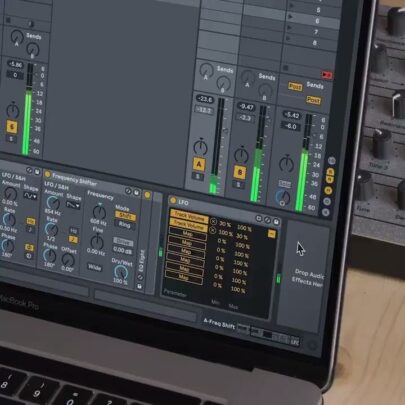Image resolution: width=405 pixels, height=405 pixels.
Task: Remove the second Track Volume mapping
Action: point(213,230)
